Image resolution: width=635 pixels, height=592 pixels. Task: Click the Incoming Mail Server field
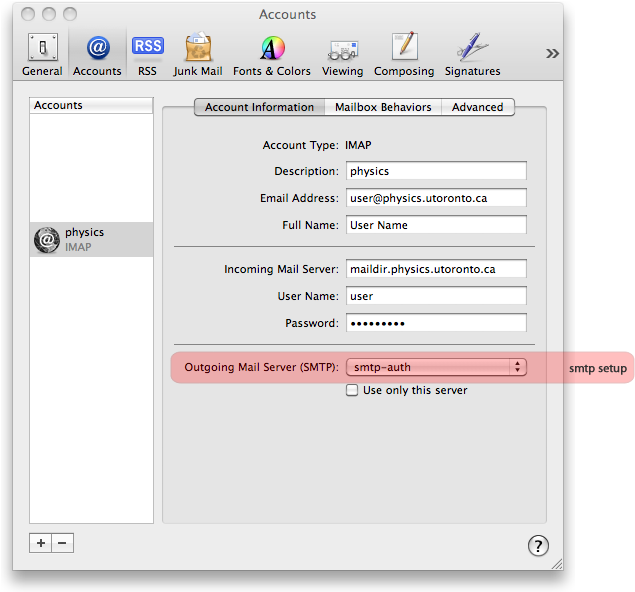pyautogui.click(x=436, y=269)
